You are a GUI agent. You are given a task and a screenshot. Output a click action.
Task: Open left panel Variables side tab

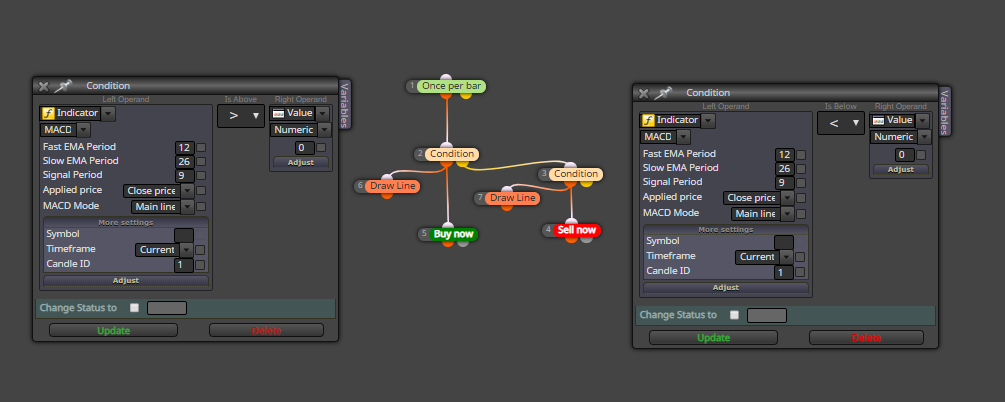(x=344, y=105)
